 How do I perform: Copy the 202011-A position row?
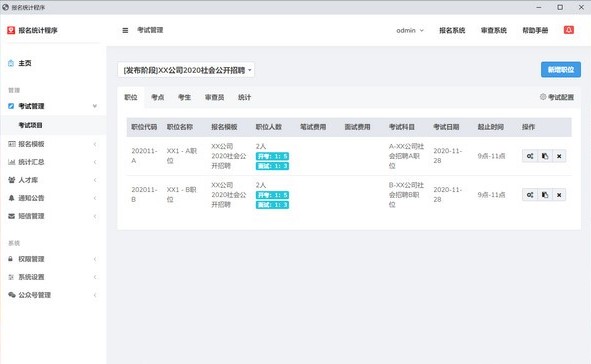(x=545, y=156)
